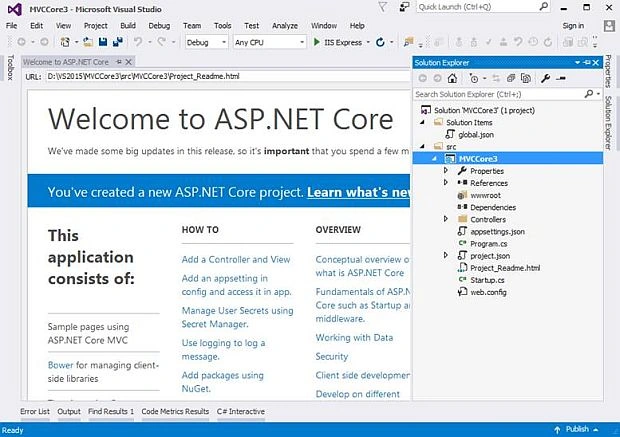Save the current file with Save icon
This screenshot has height=437, width=620.
tap(103, 42)
